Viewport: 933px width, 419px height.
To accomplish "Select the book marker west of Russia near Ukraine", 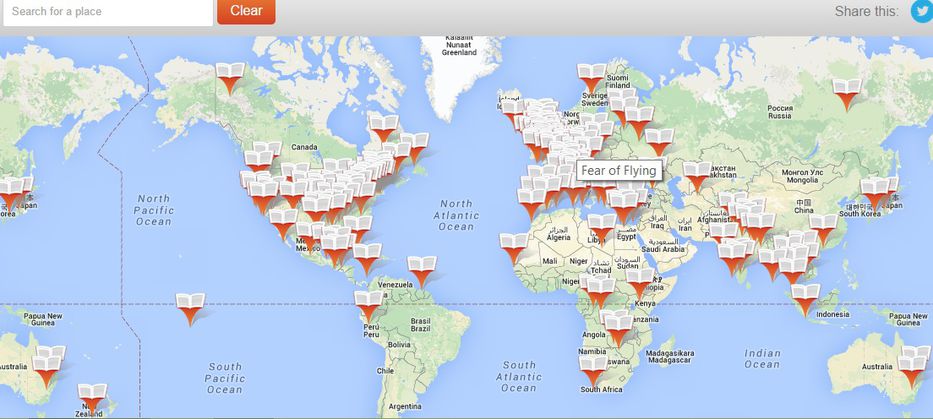I will coord(659,143).
